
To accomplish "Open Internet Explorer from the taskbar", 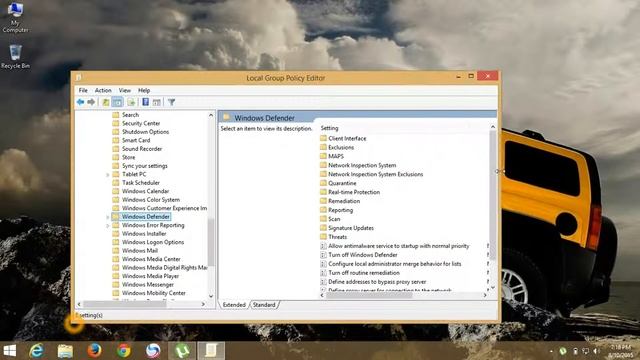I will (37, 351).
